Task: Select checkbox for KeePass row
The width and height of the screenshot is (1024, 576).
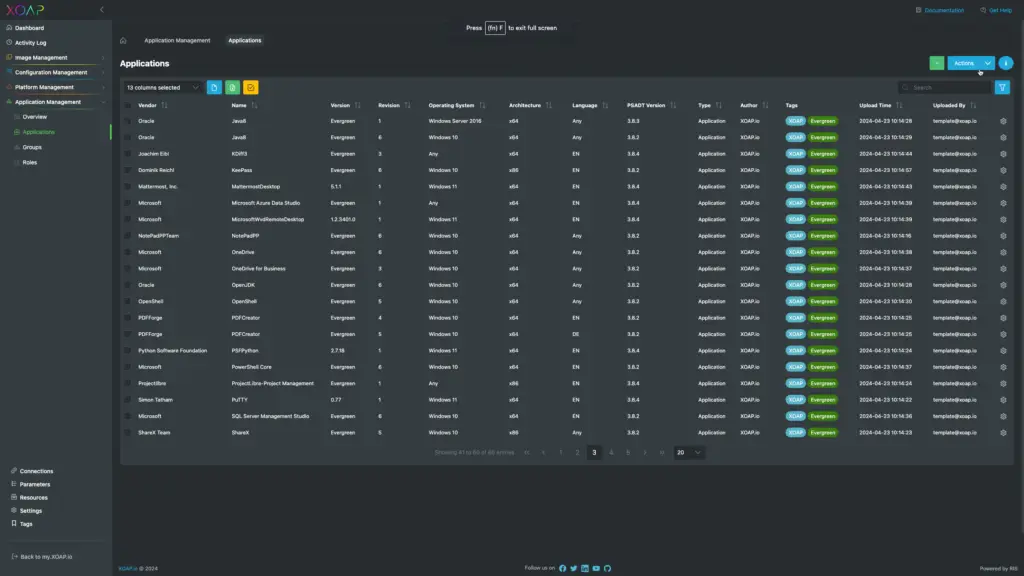Action: tap(128, 170)
